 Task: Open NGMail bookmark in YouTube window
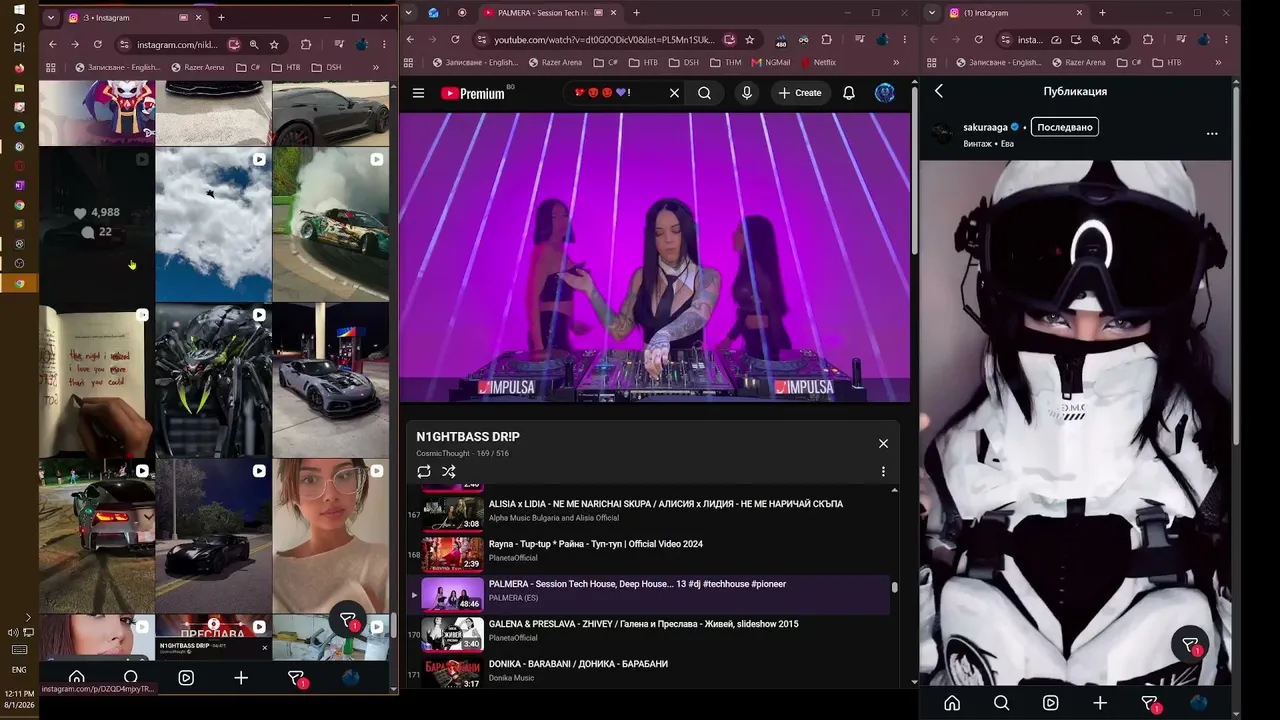tap(770, 62)
